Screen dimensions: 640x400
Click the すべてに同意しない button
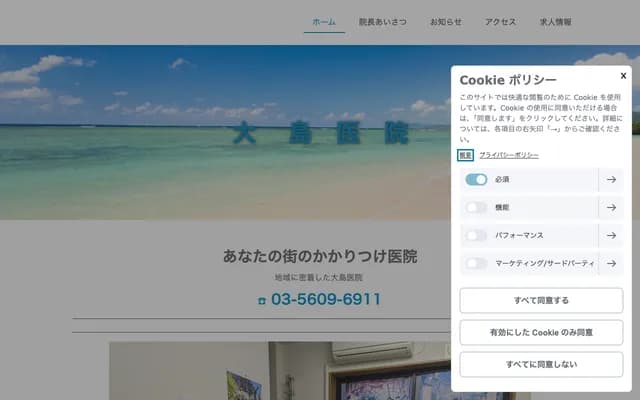tap(541, 364)
